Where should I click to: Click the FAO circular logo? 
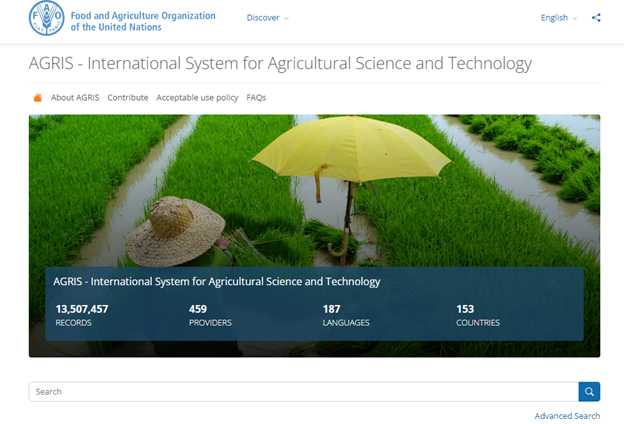click(x=47, y=18)
